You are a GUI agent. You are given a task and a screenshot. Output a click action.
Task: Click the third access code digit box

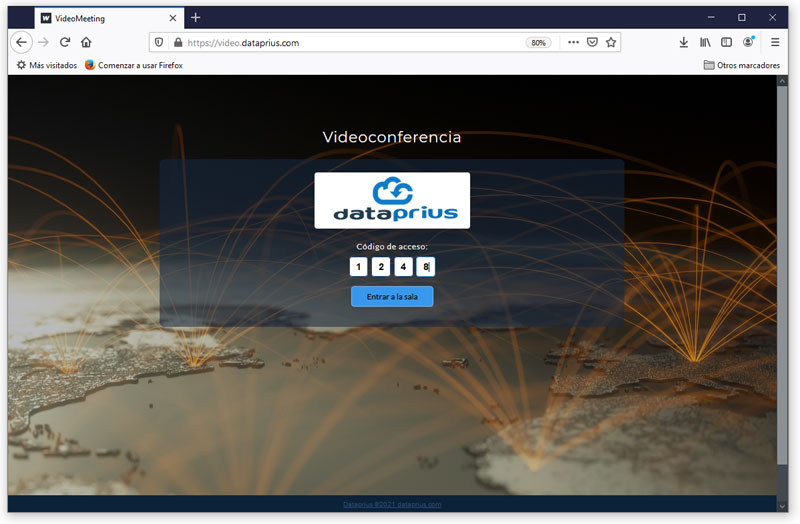(404, 267)
